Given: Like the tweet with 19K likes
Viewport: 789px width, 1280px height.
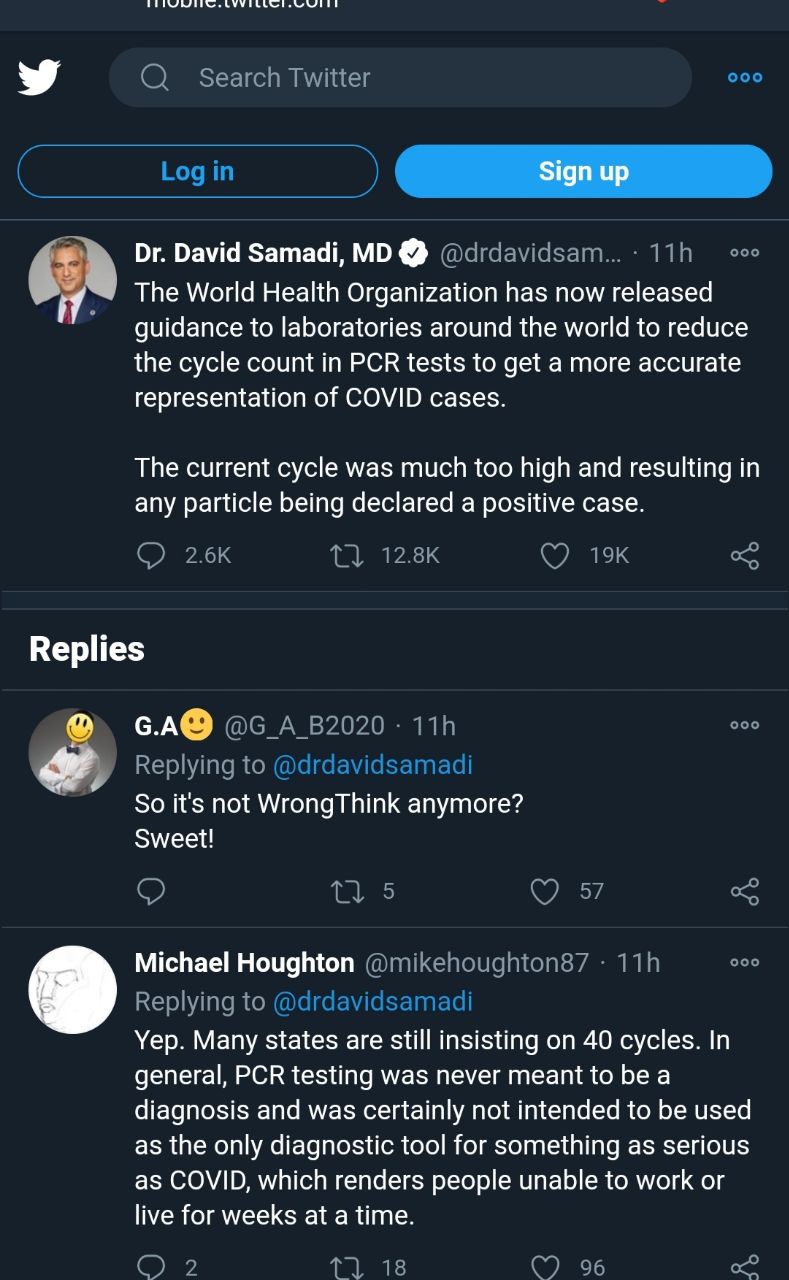Looking at the screenshot, I should point(555,555).
